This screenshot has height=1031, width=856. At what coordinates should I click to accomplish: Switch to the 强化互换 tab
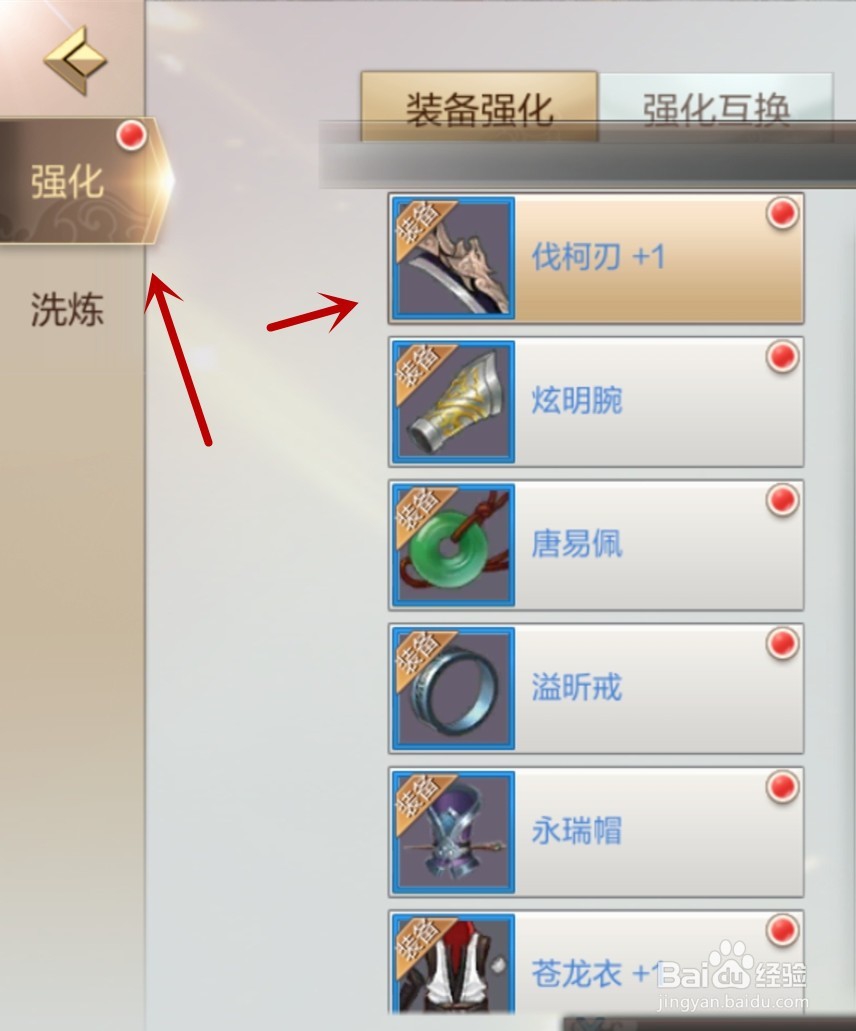[x=716, y=107]
